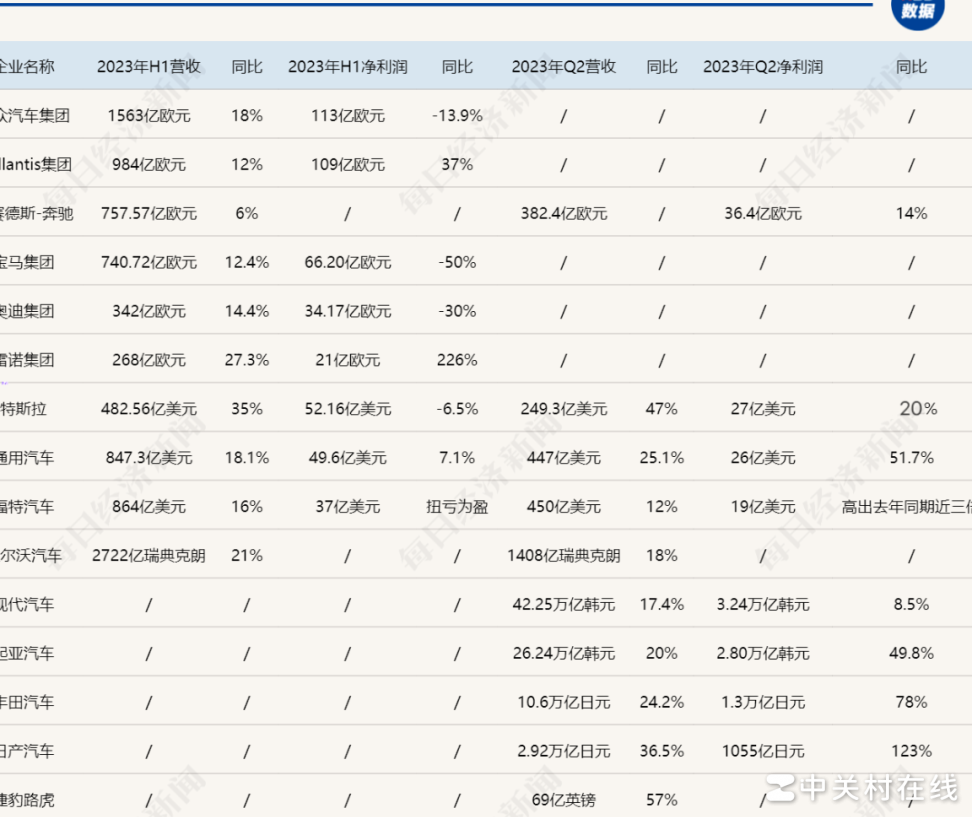Click Toyota's 10.6万亿日元 revenue cell
The height and width of the screenshot is (817, 972).
563,702
